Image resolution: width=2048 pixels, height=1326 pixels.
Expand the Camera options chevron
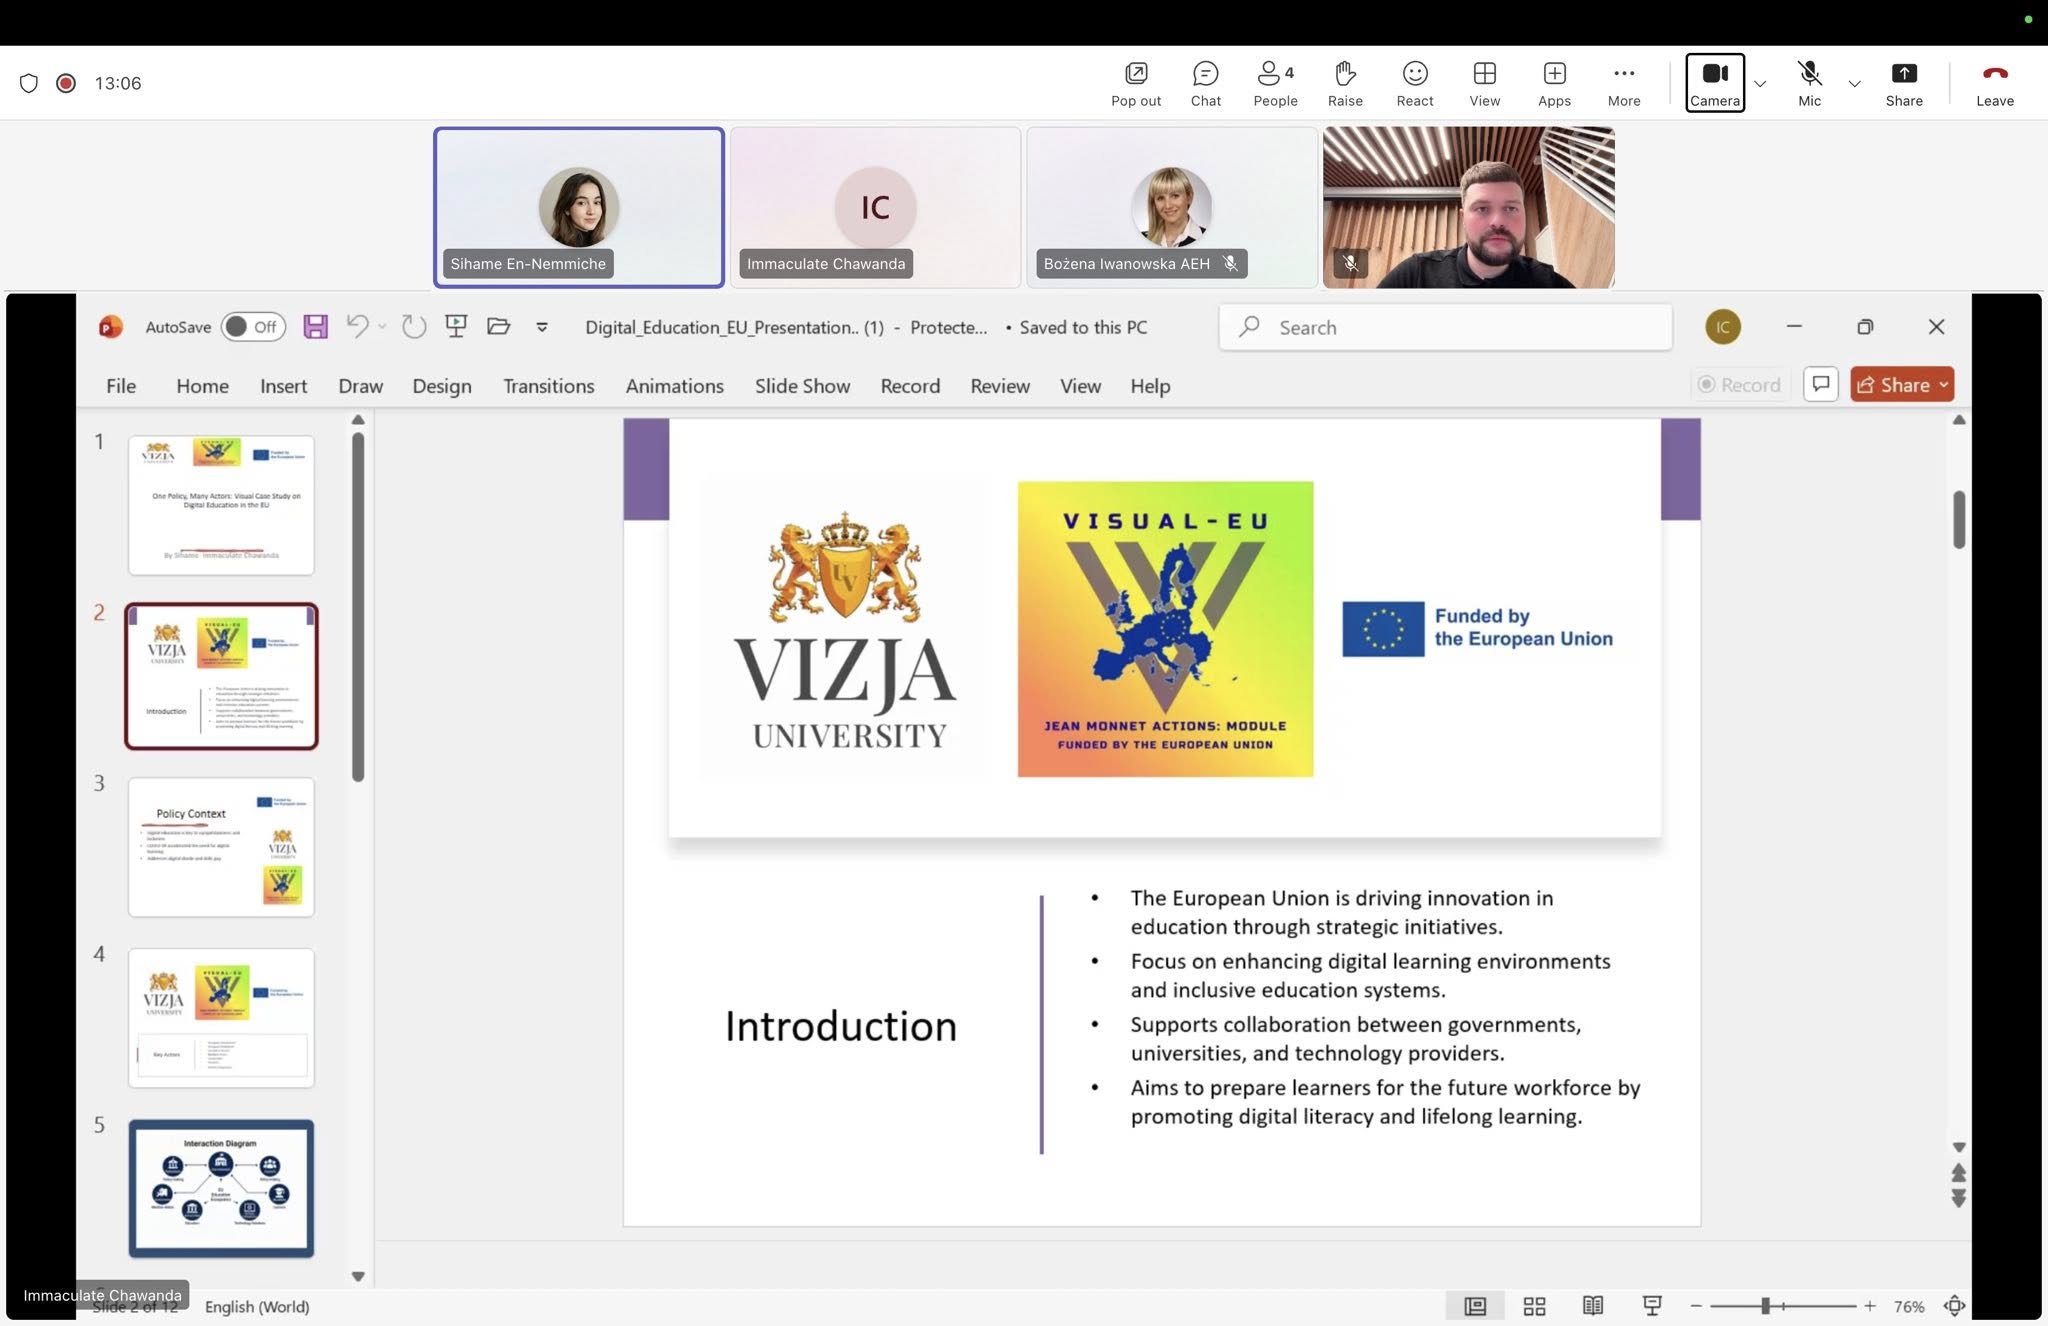coord(1760,84)
